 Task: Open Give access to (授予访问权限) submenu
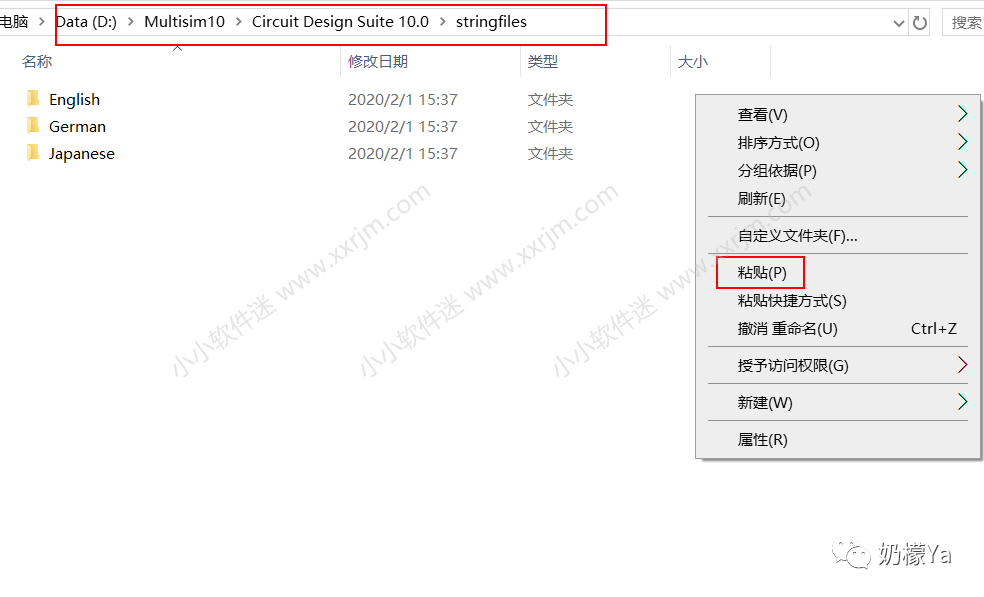tap(838, 365)
